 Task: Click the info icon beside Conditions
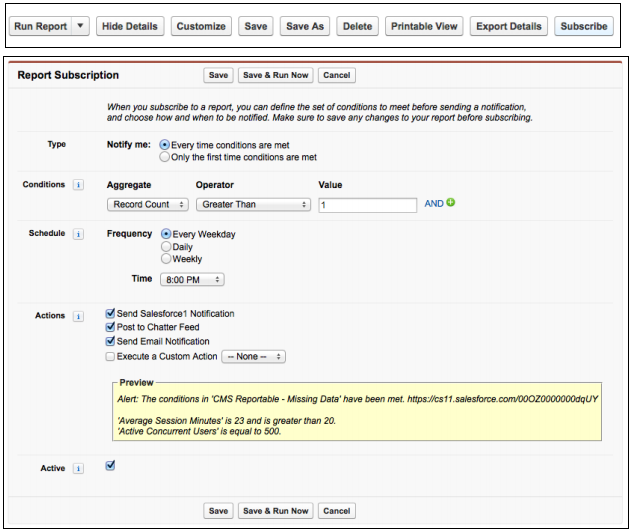[79, 185]
